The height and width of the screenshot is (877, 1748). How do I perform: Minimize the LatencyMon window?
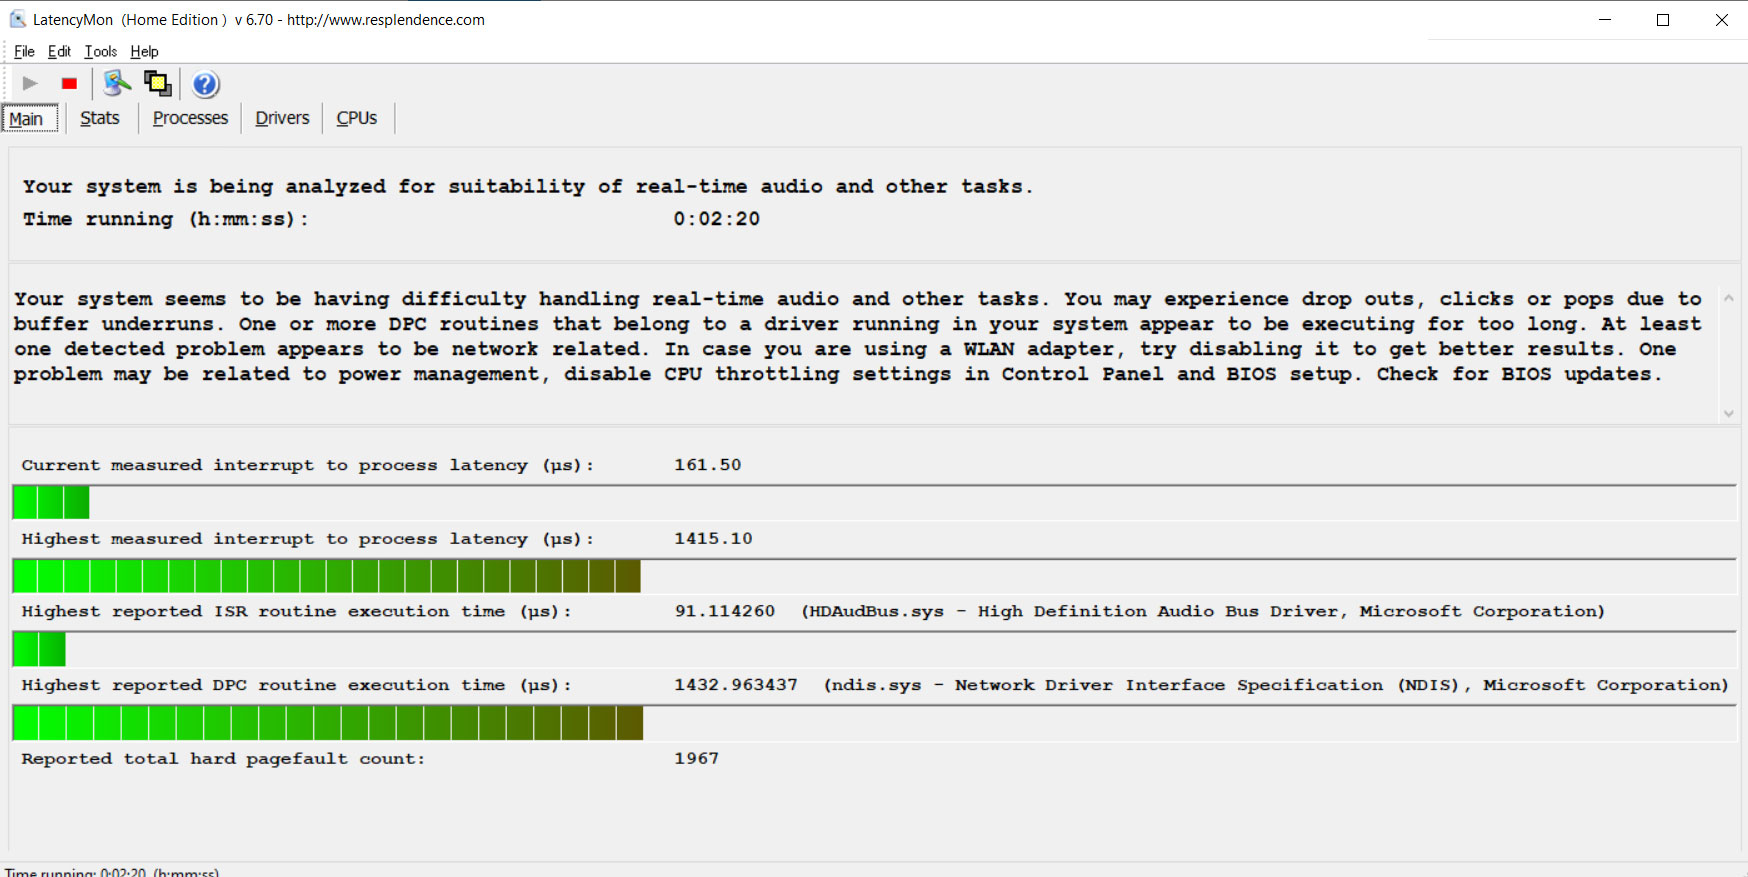click(1605, 19)
